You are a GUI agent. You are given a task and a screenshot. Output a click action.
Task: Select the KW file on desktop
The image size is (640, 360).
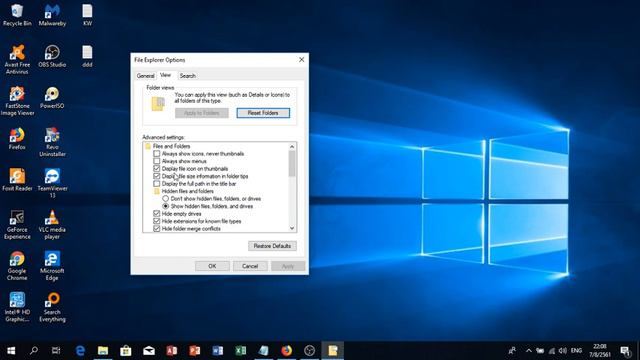tap(87, 15)
